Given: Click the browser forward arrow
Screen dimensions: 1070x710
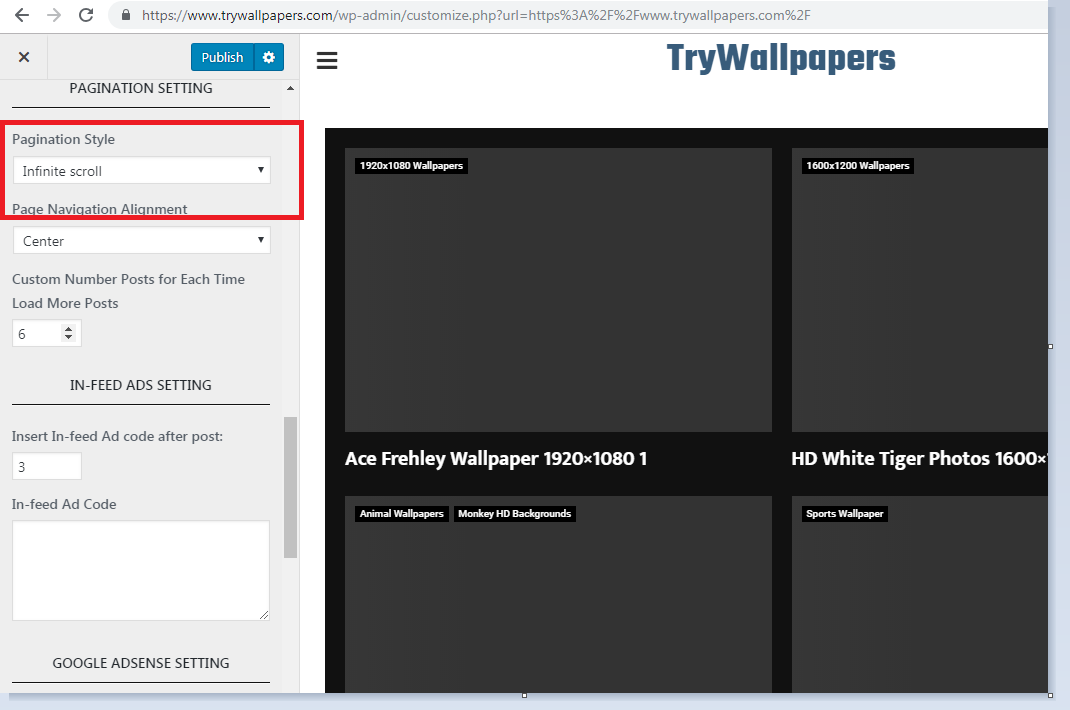Looking at the screenshot, I should [54, 15].
